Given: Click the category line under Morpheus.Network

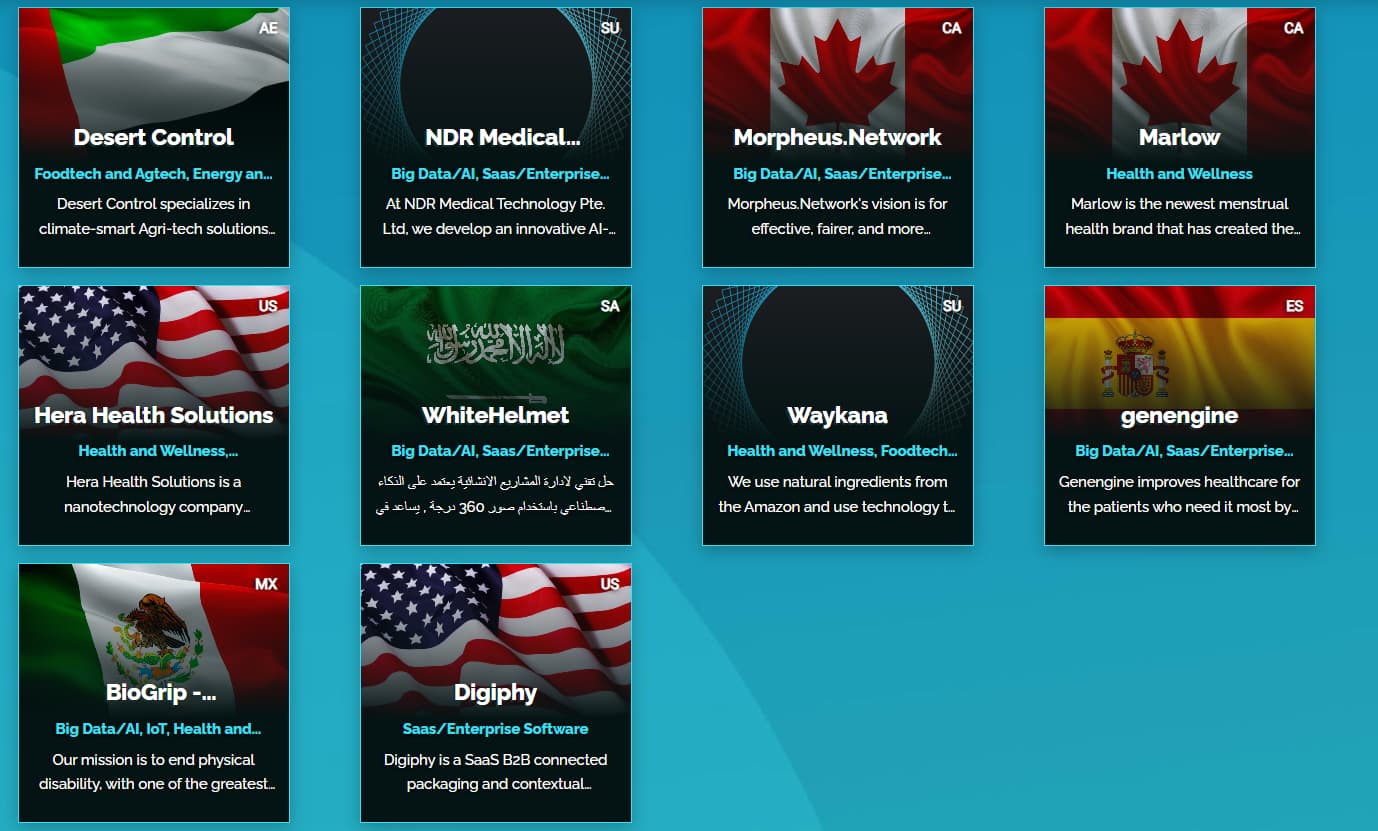Looking at the screenshot, I should click(842, 174).
